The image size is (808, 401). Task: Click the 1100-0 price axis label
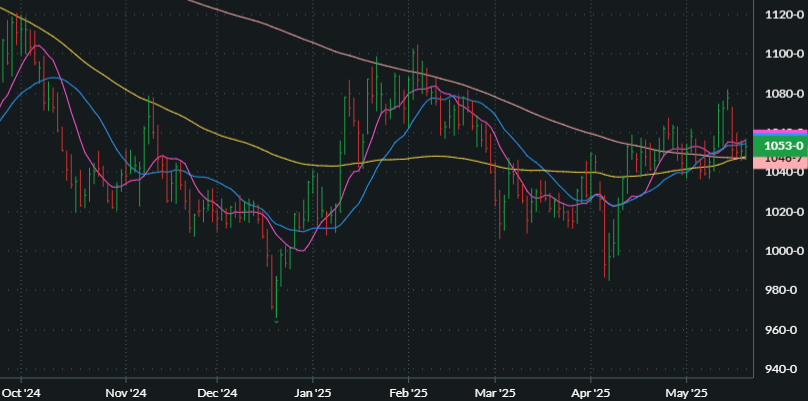784,54
